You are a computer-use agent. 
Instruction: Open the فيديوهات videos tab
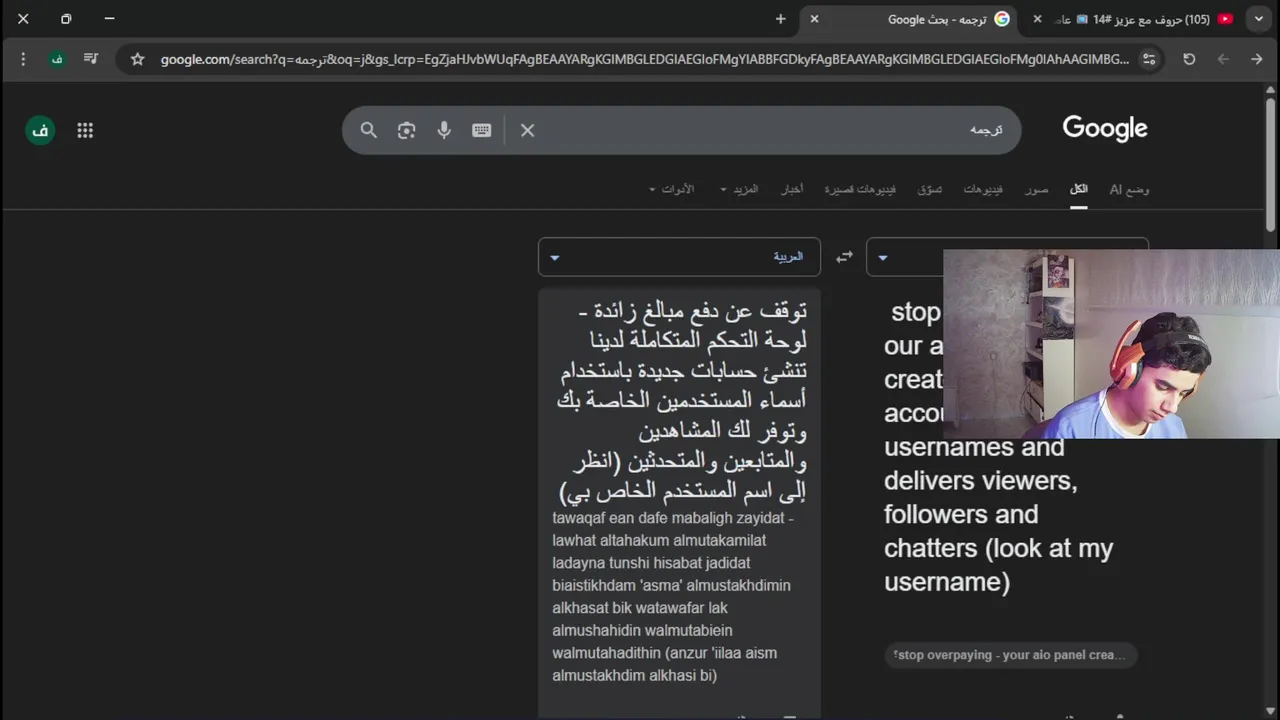(x=983, y=189)
